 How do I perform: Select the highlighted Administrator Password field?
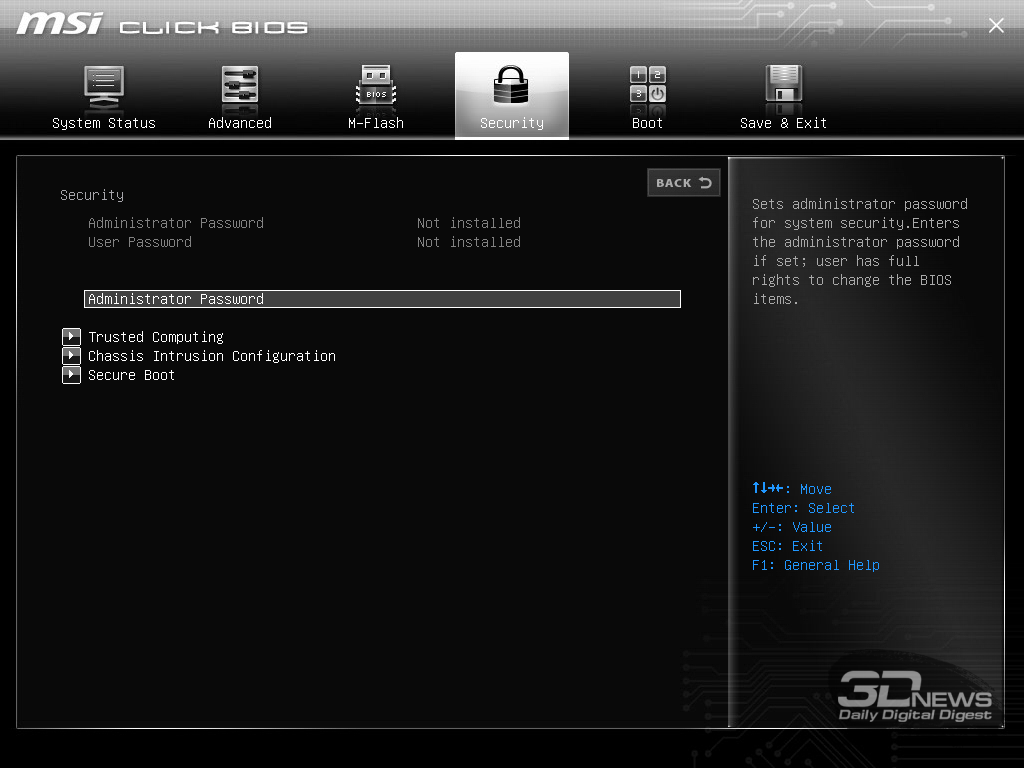pyautogui.click(x=382, y=299)
